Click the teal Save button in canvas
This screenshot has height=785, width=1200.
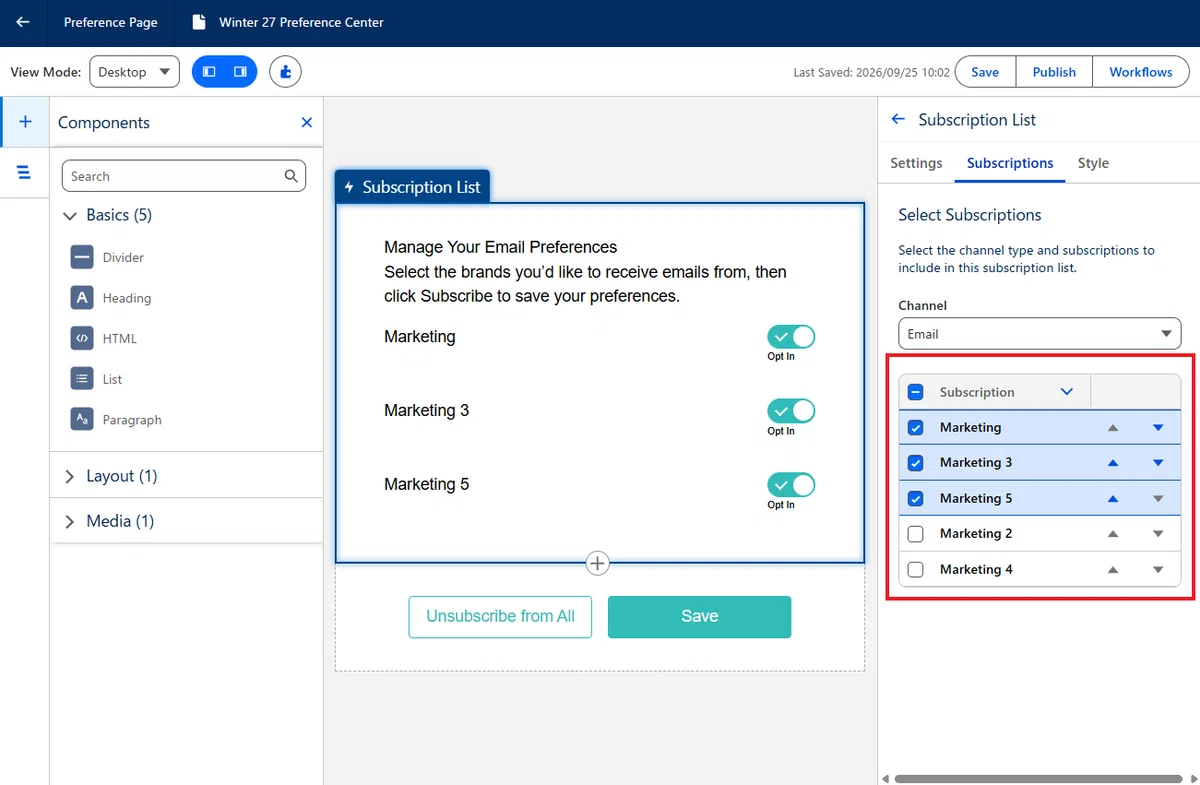point(699,617)
